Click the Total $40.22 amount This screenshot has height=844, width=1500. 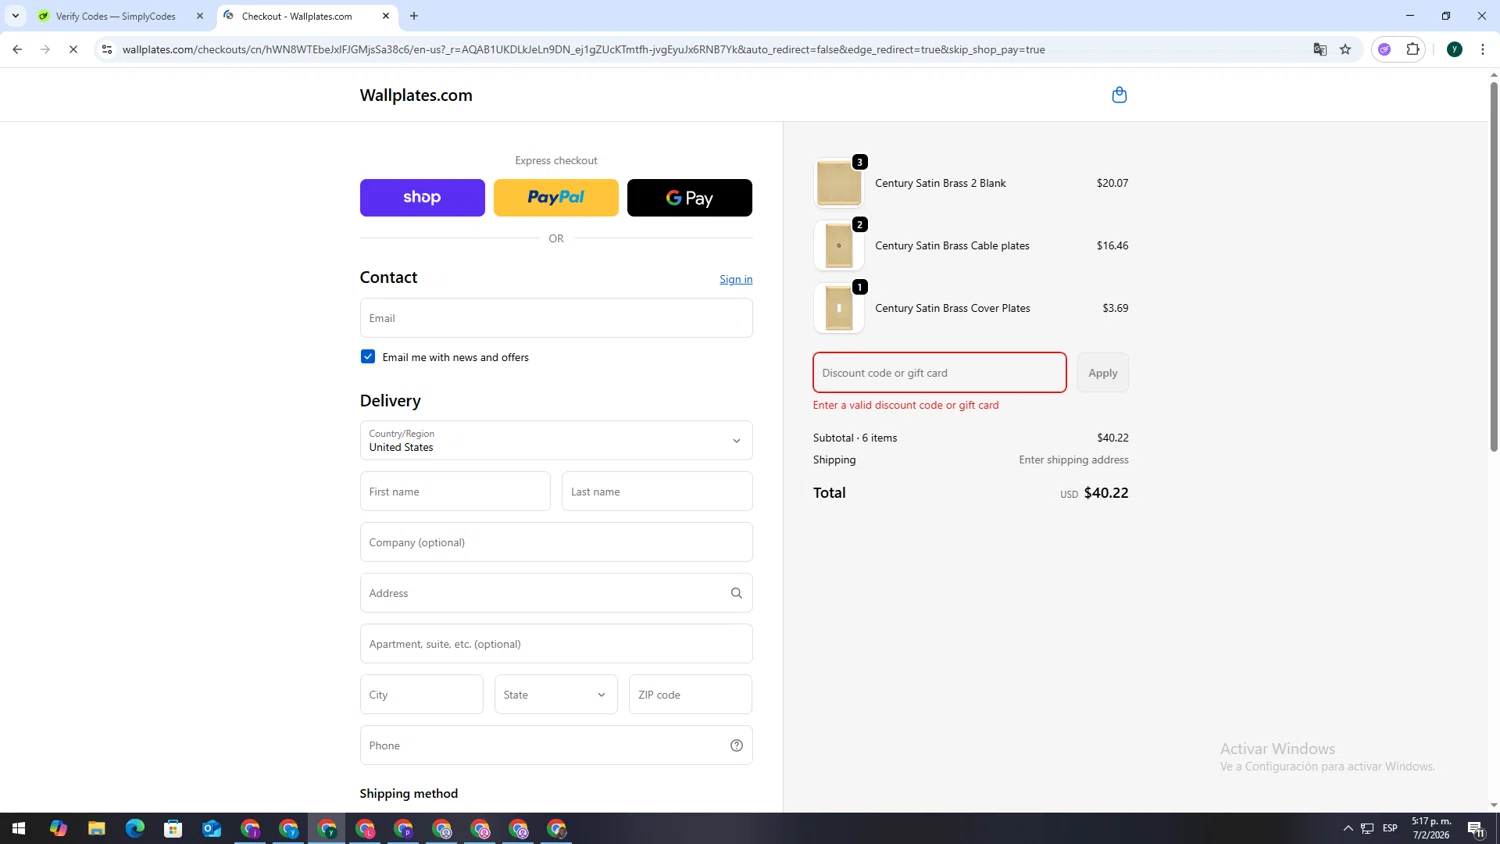click(1106, 493)
